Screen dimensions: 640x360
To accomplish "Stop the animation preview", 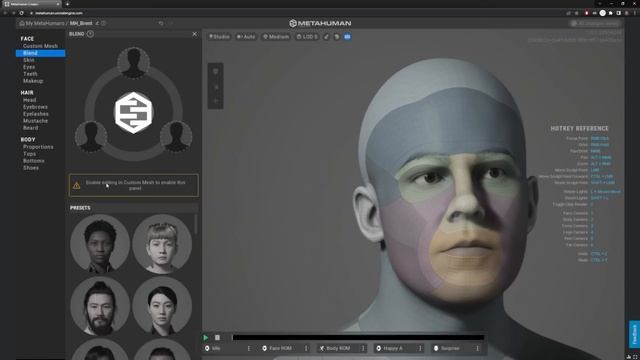I will pos(218,338).
